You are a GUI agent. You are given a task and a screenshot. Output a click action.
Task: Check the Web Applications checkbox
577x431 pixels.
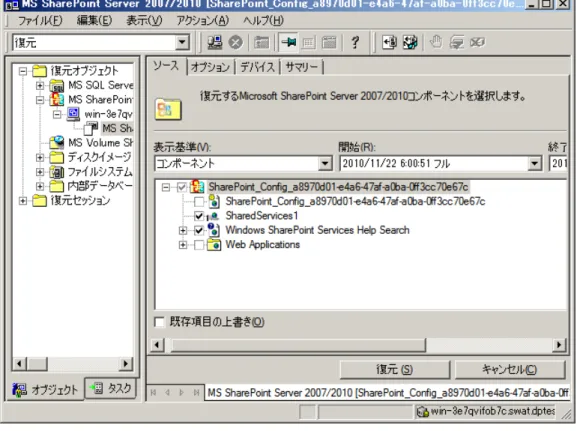[x=199, y=245]
